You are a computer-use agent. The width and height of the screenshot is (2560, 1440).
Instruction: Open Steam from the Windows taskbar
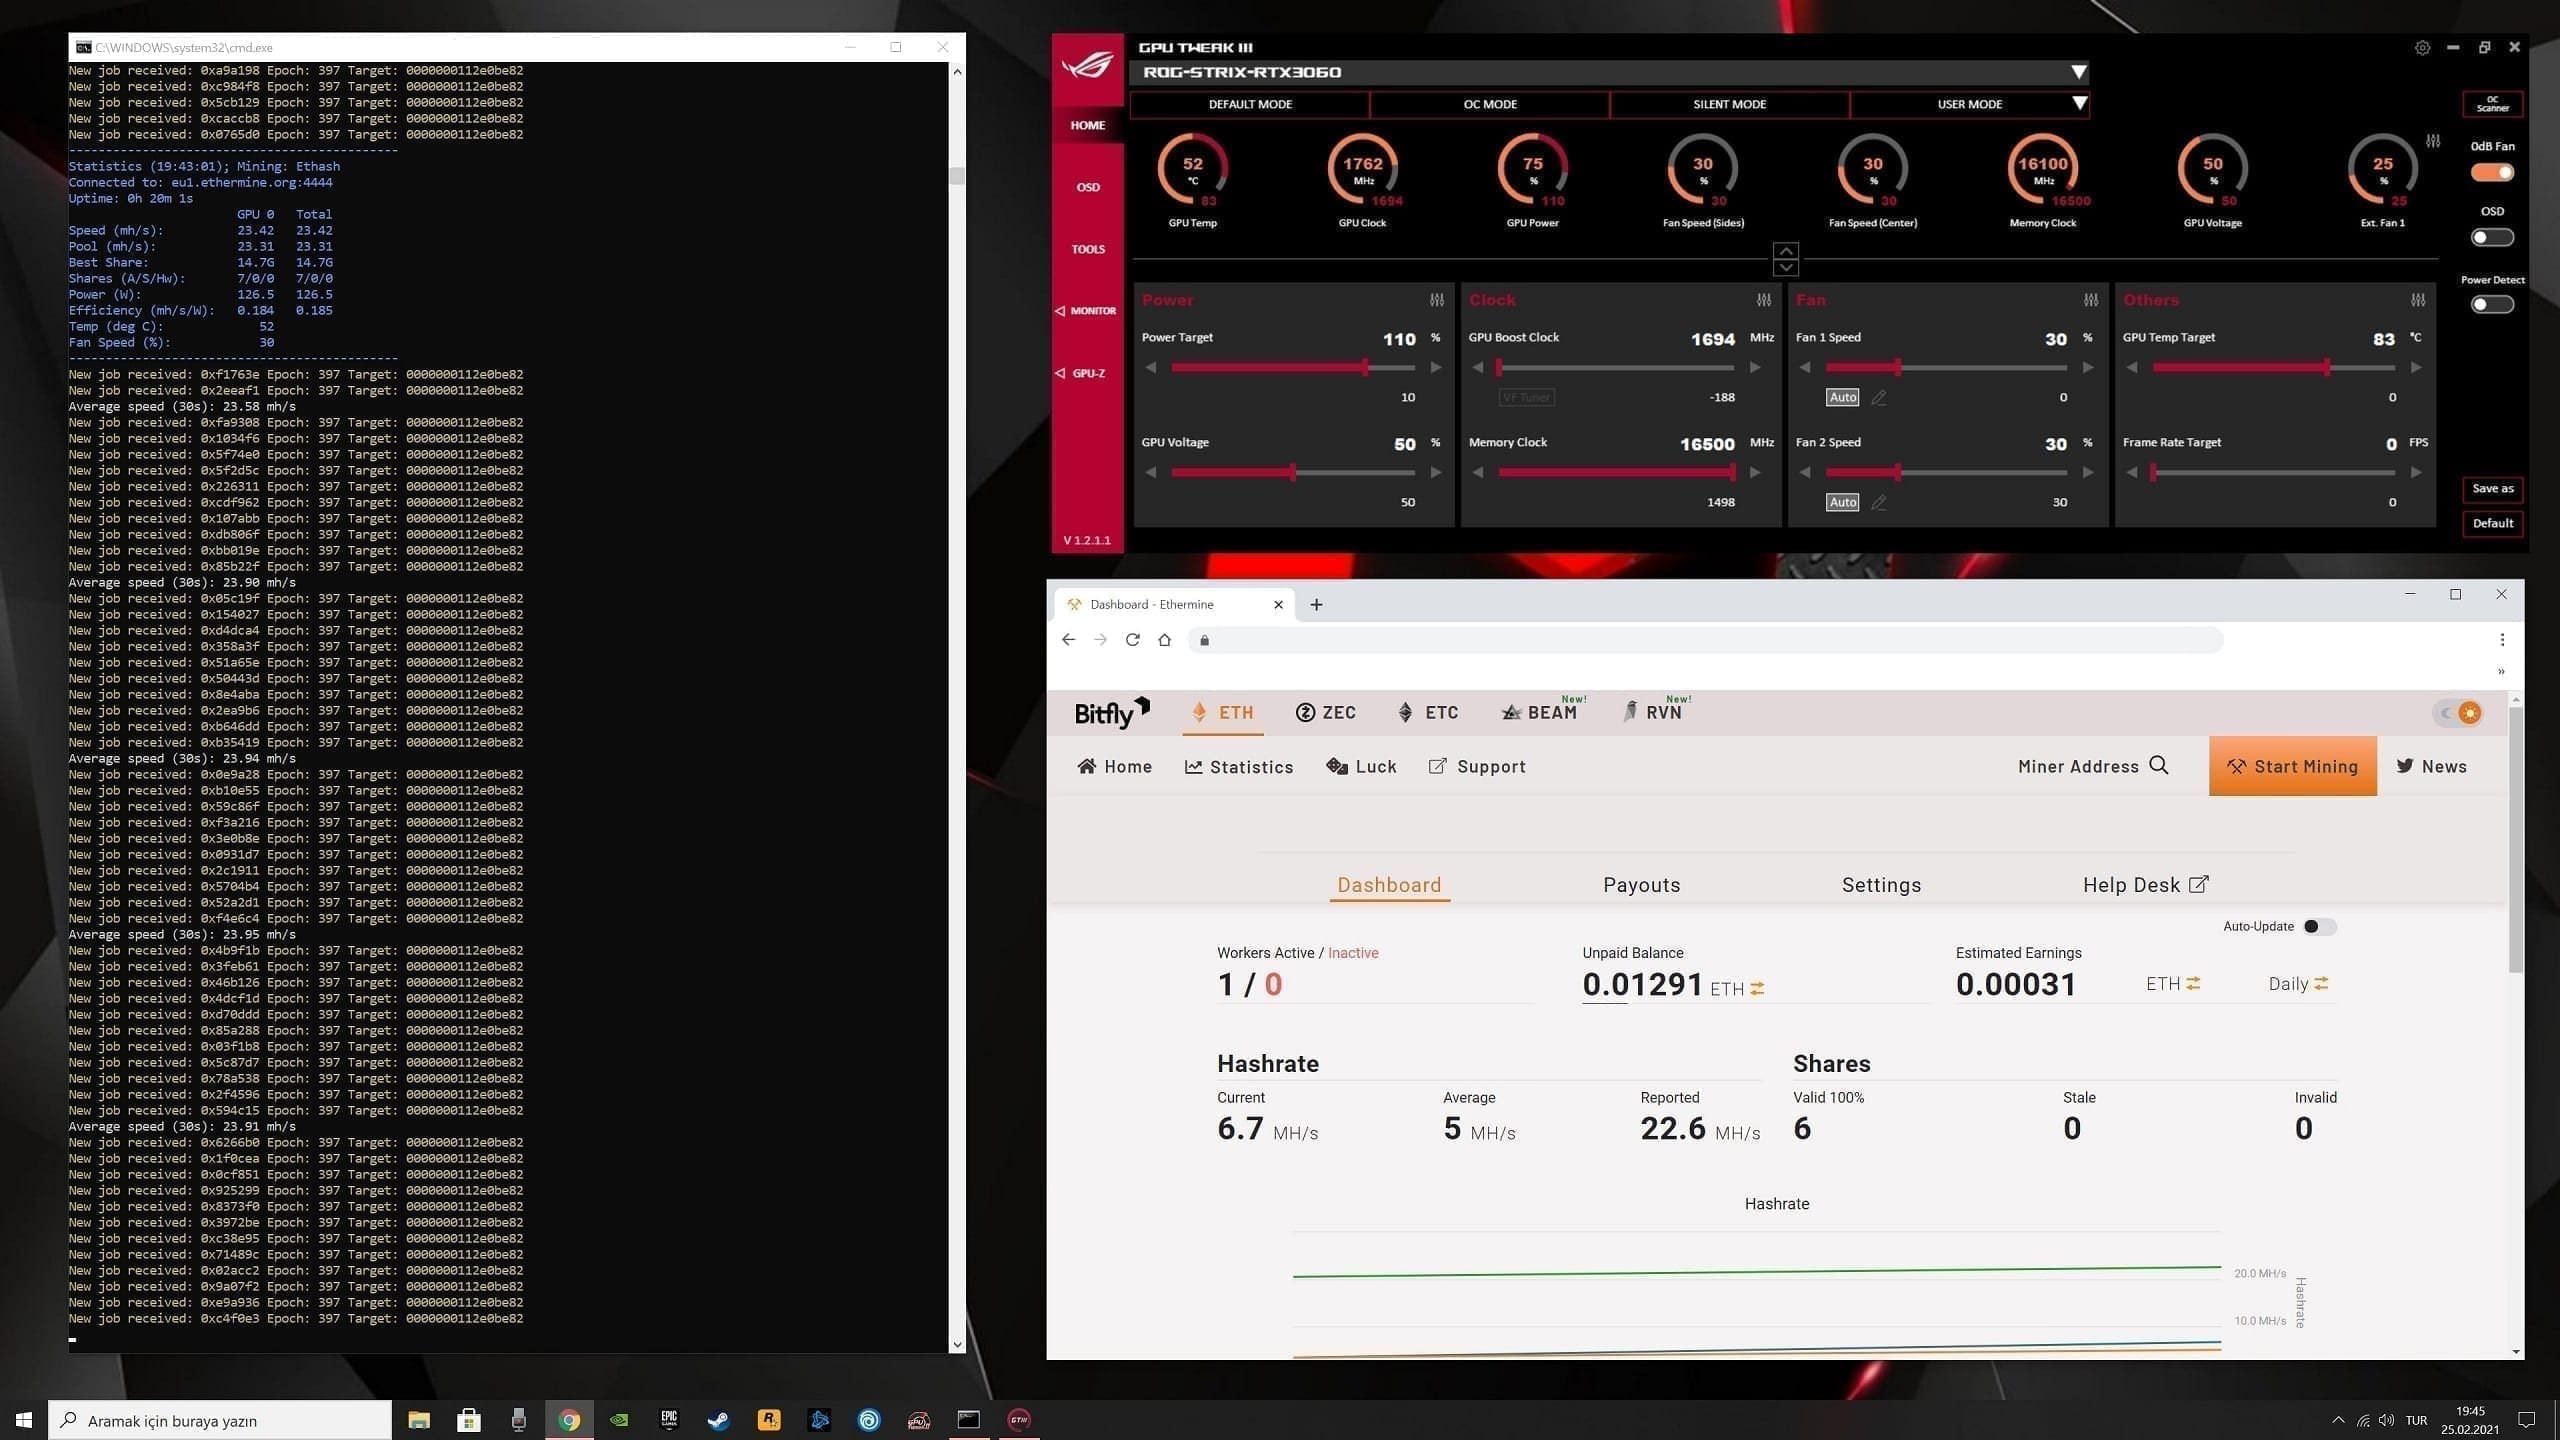tap(718, 1420)
